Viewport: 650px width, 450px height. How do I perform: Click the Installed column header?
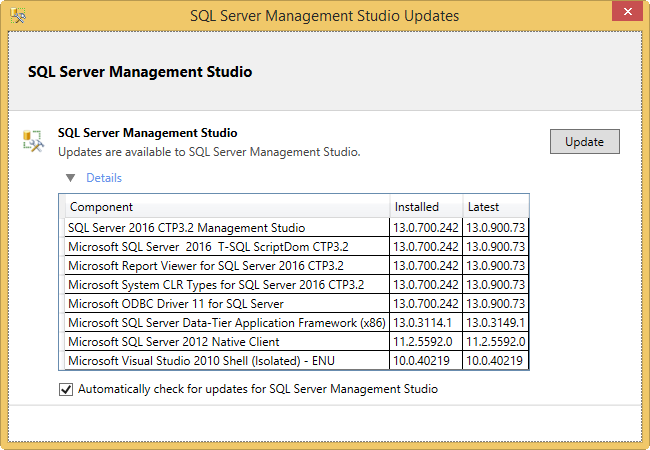tap(416, 207)
